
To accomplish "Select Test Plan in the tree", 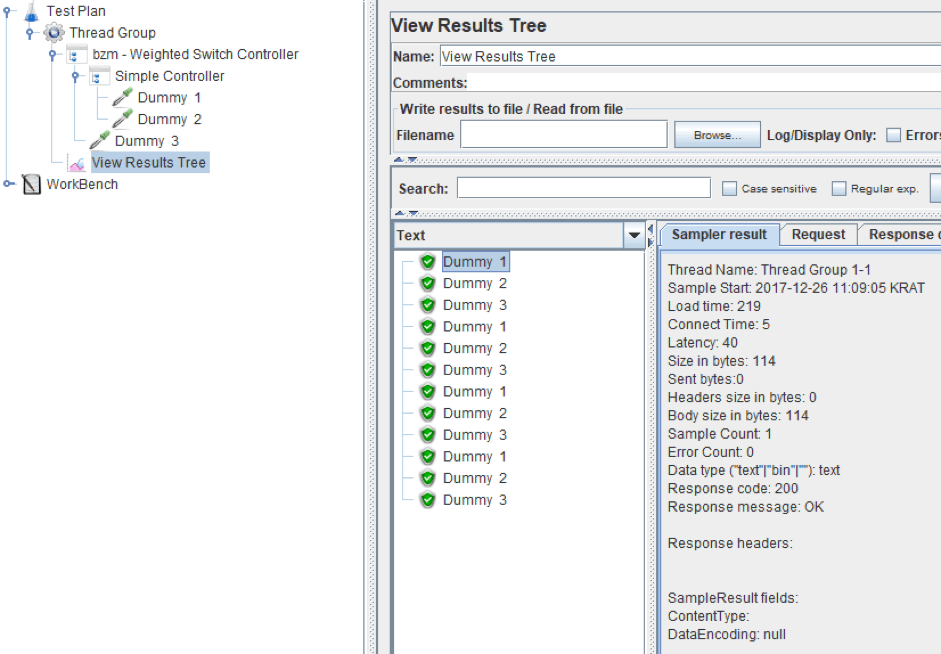I will pyautogui.click(x=76, y=11).
